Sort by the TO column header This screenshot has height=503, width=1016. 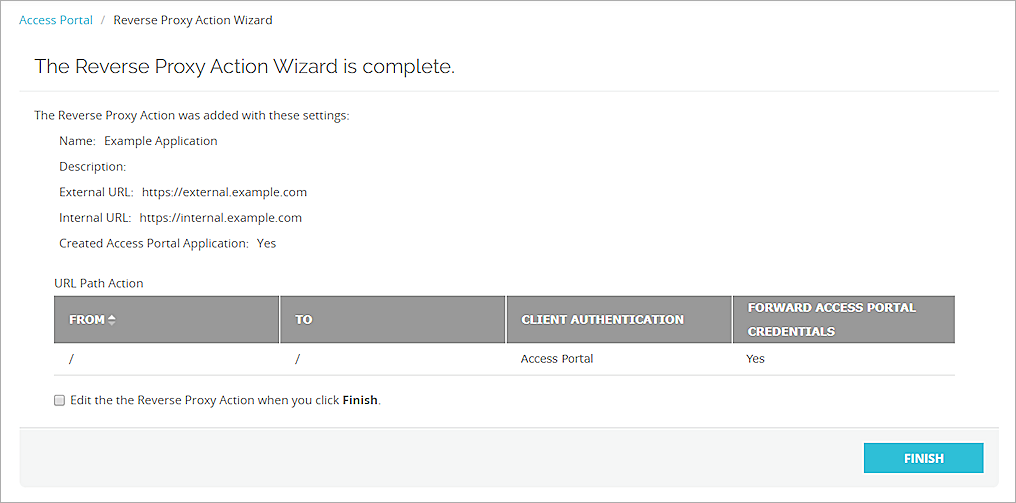[304, 320]
